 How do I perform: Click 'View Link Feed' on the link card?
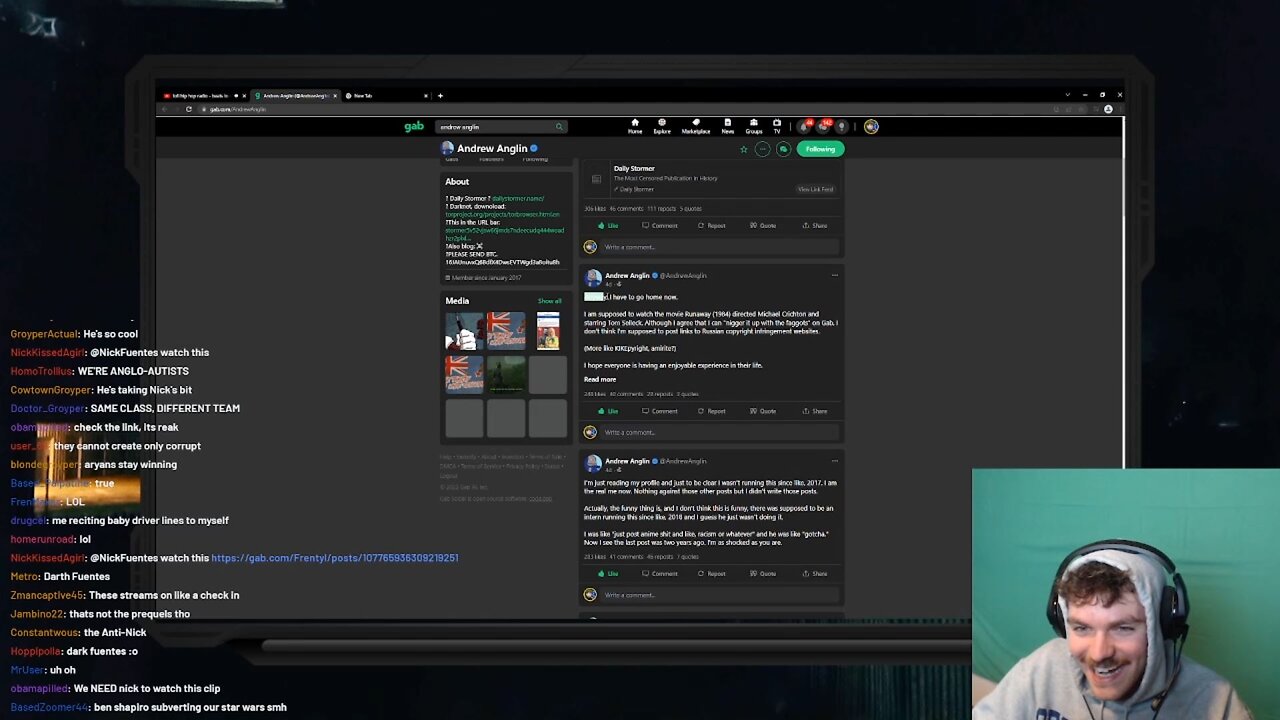coord(815,189)
